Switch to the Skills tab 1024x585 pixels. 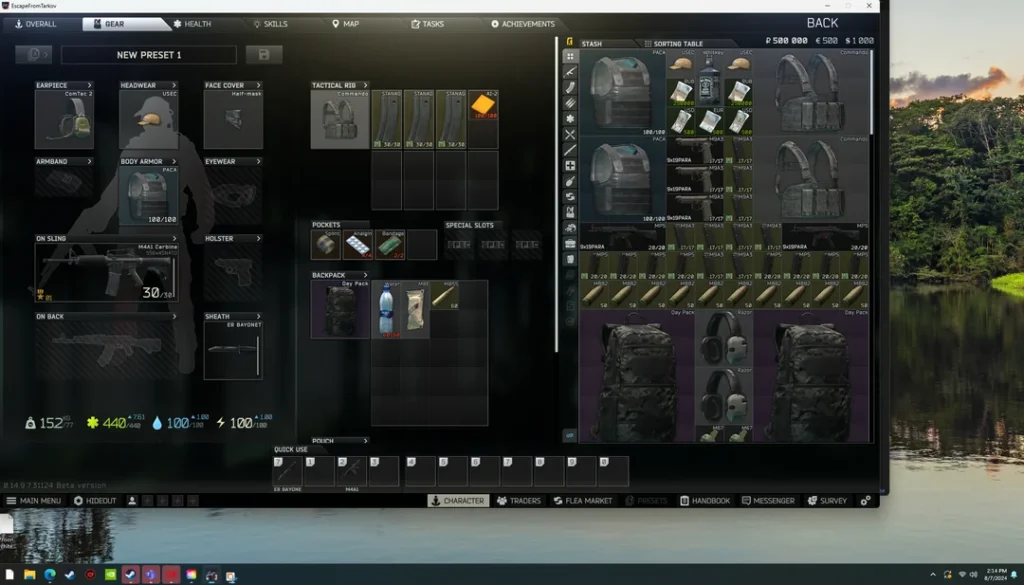[270, 24]
